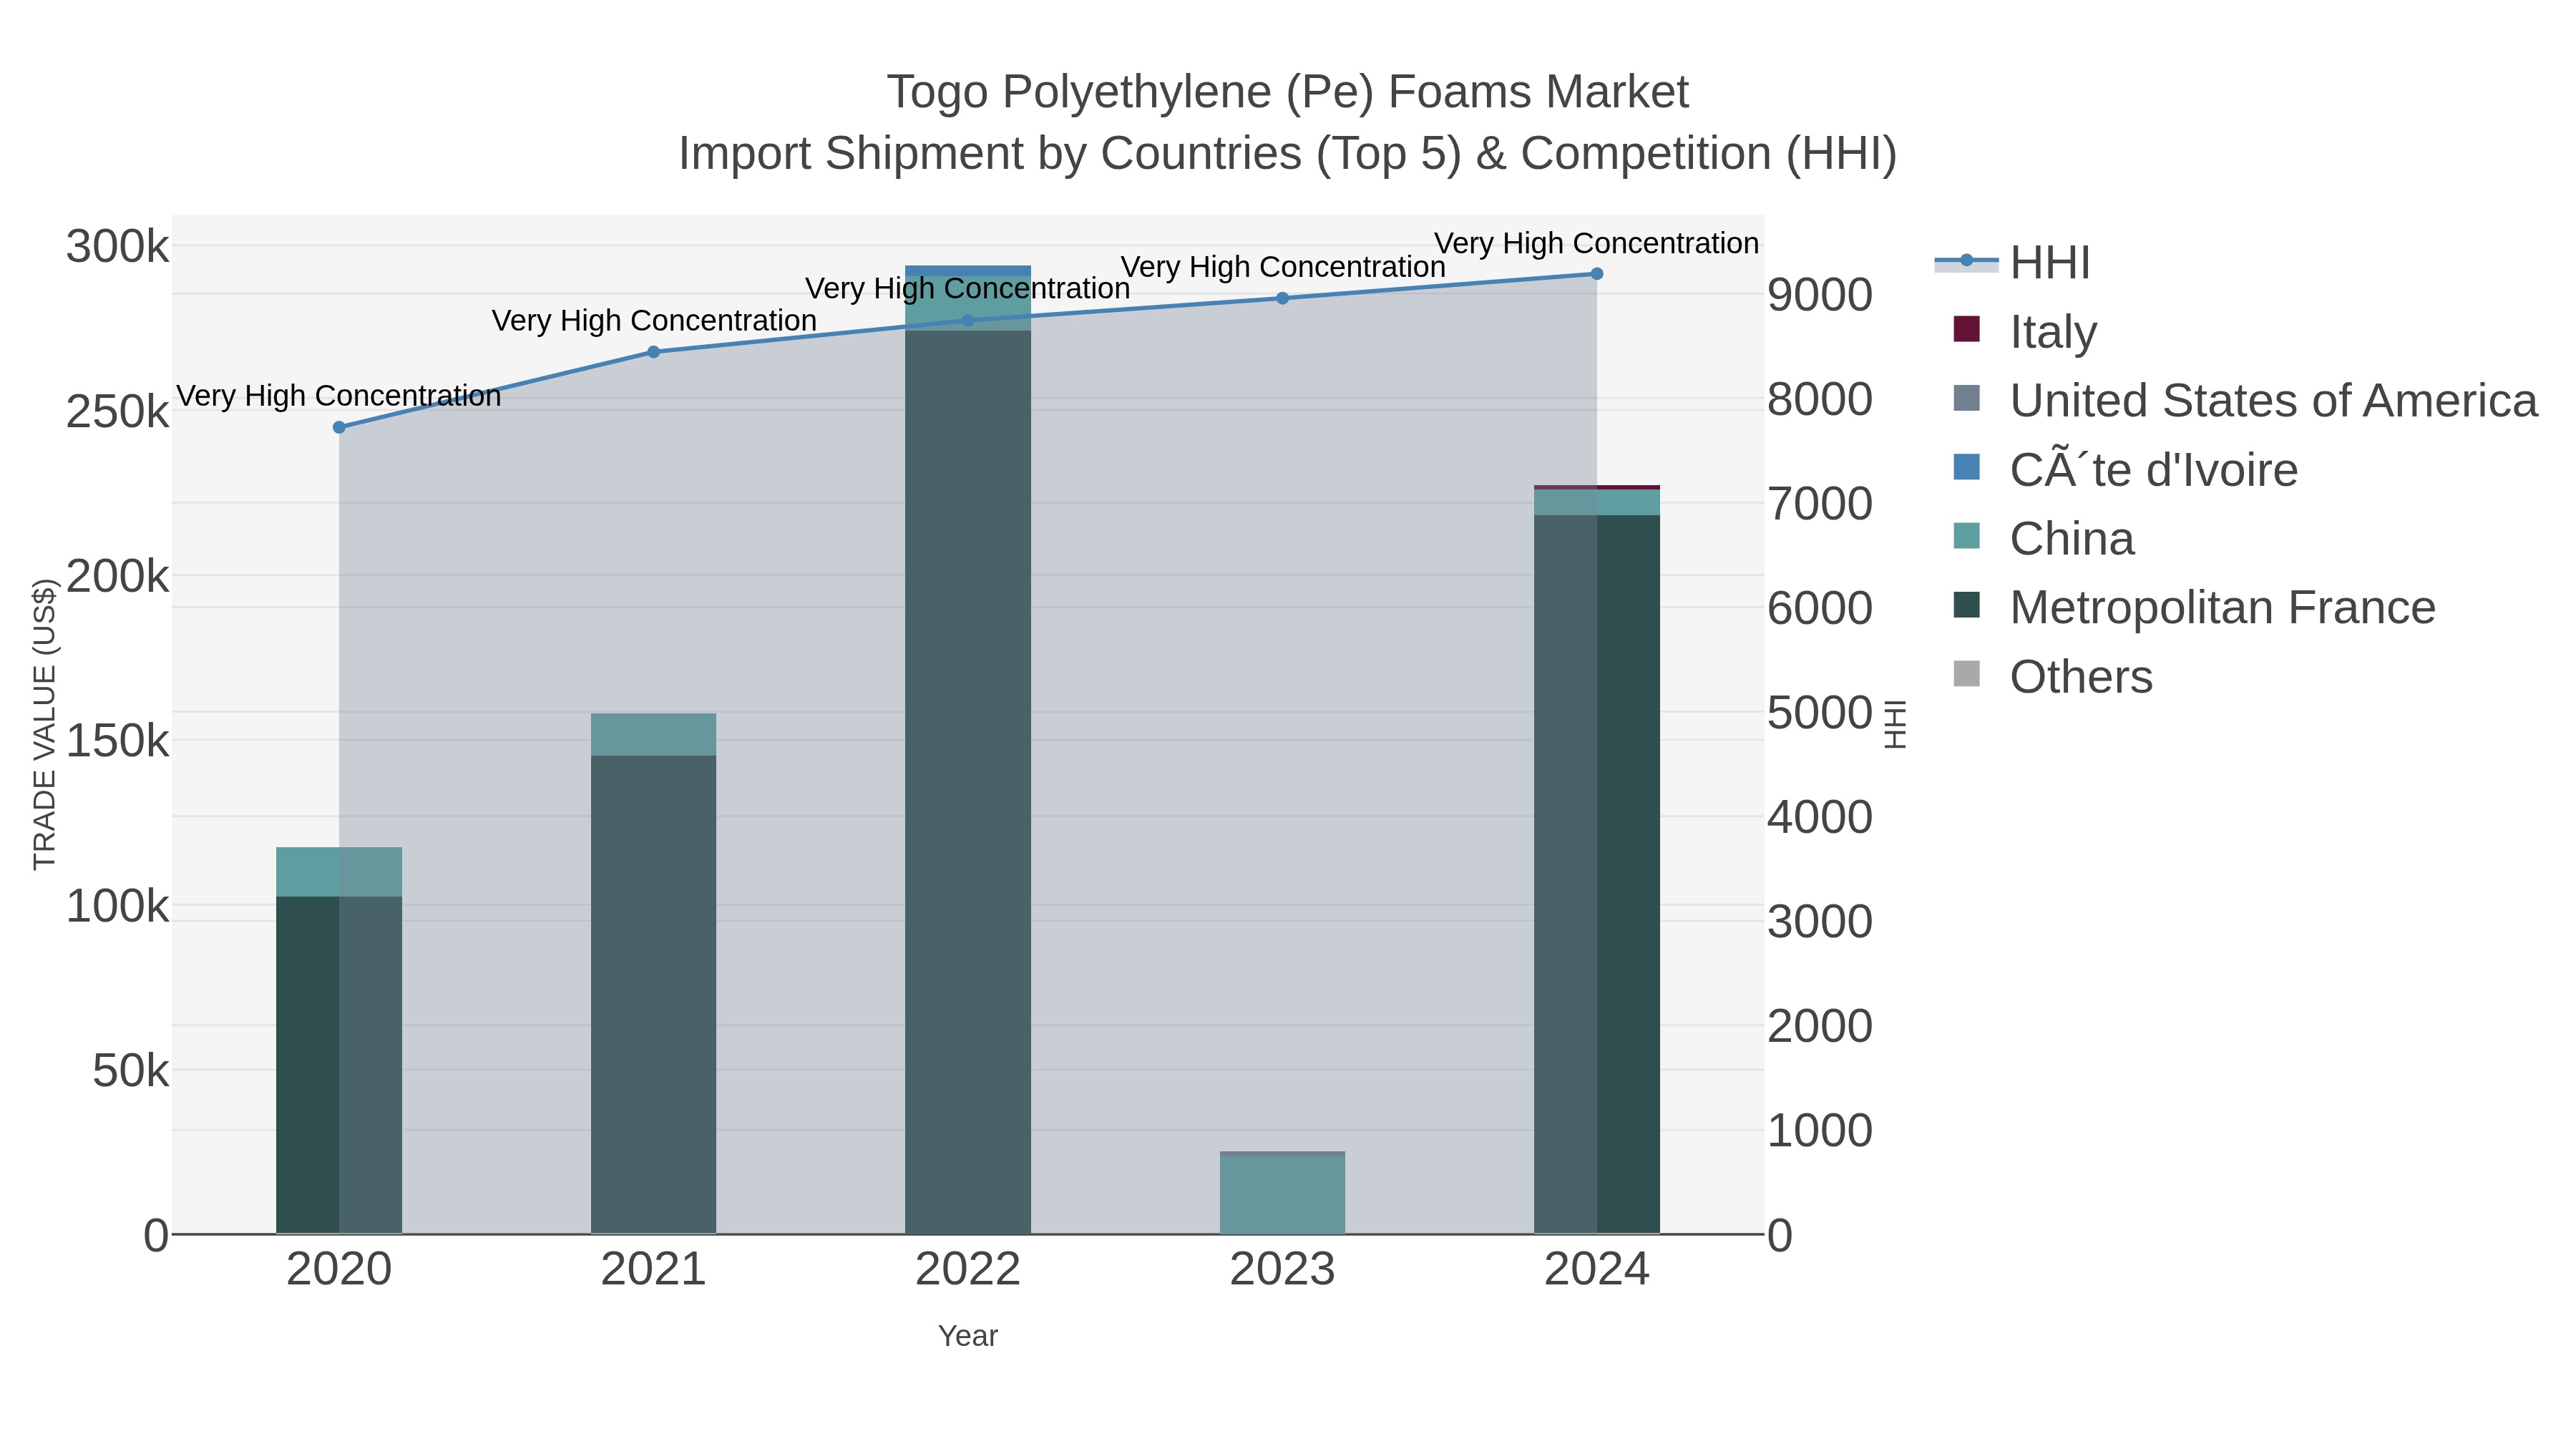Click the 2022 HHI data point
Screen dimensions: 2576x1449
point(968,321)
